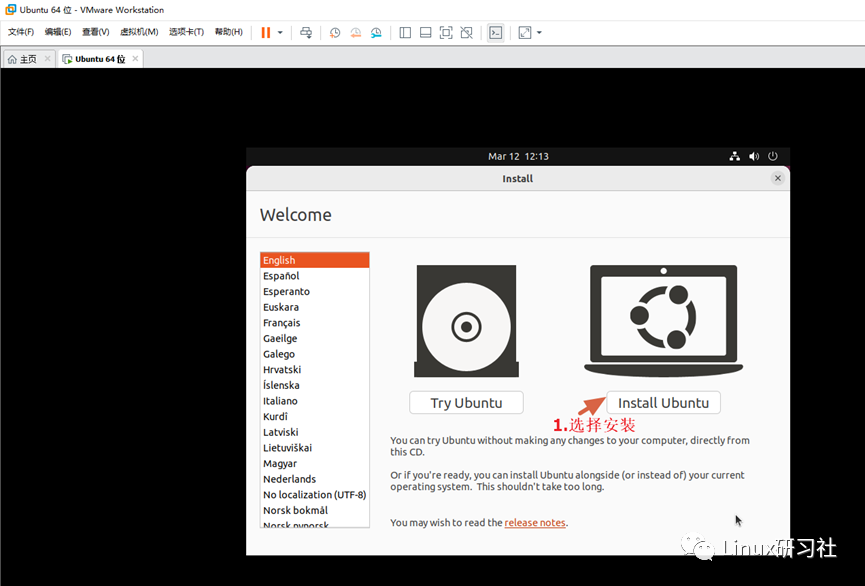Open the 查看(V) menu
The height and width of the screenshot is (586, 865).
point(96,32)
